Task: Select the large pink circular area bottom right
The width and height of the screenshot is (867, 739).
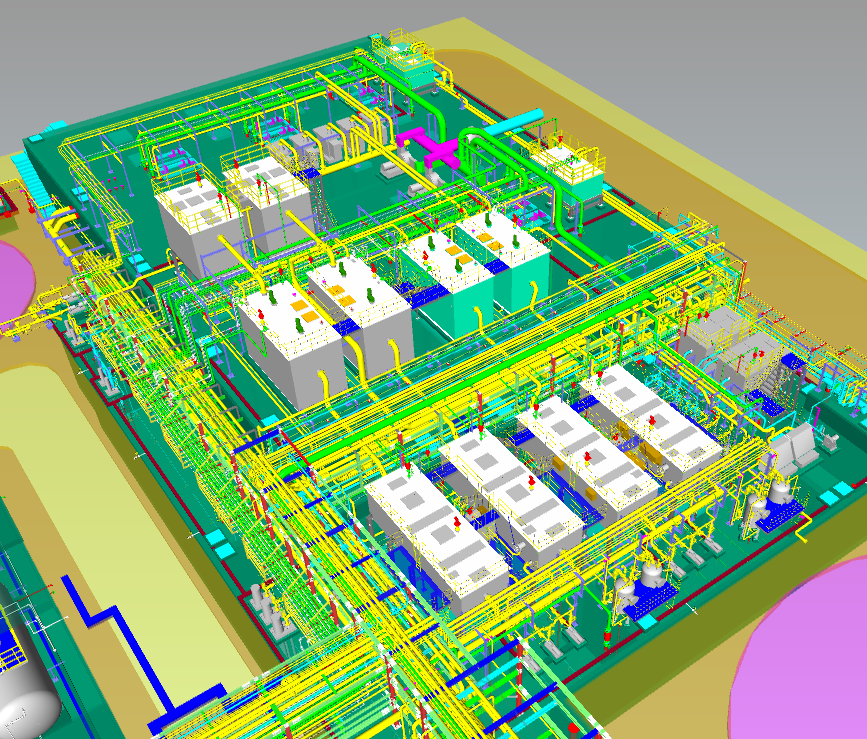Action: pyautogui.click(x=800, y=651)
